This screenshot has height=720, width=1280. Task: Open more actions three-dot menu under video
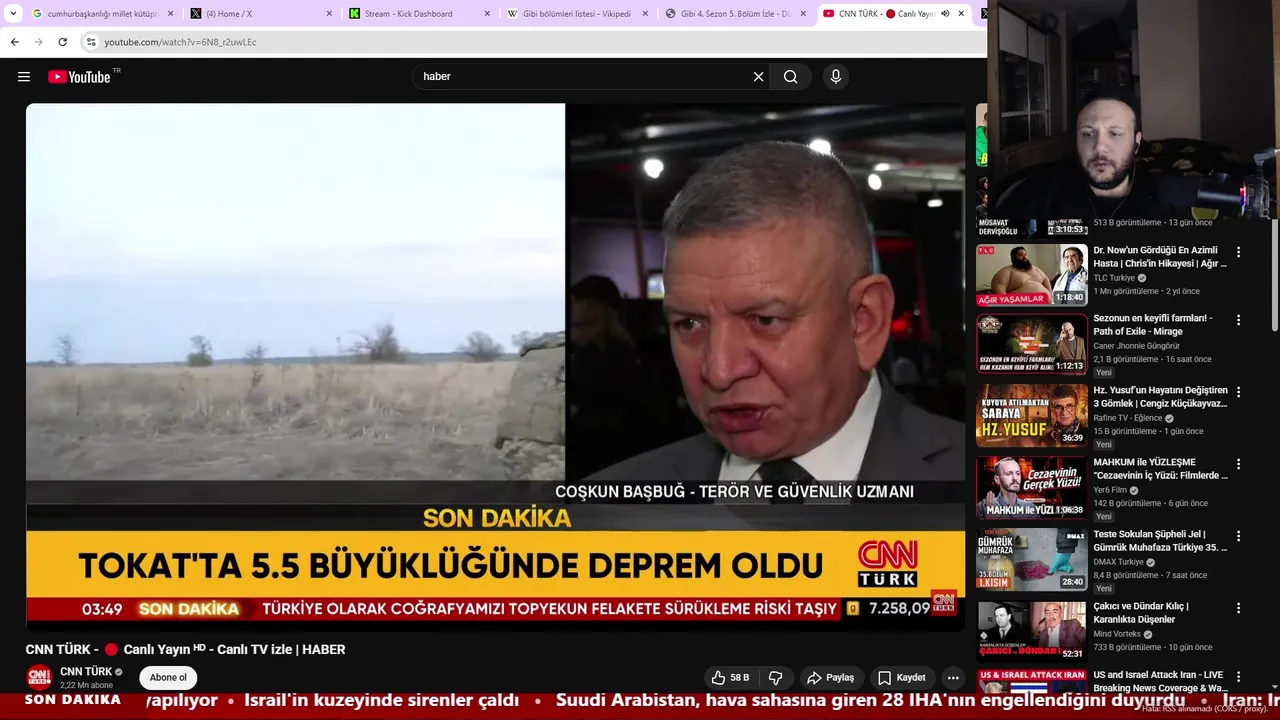(953, 678)
